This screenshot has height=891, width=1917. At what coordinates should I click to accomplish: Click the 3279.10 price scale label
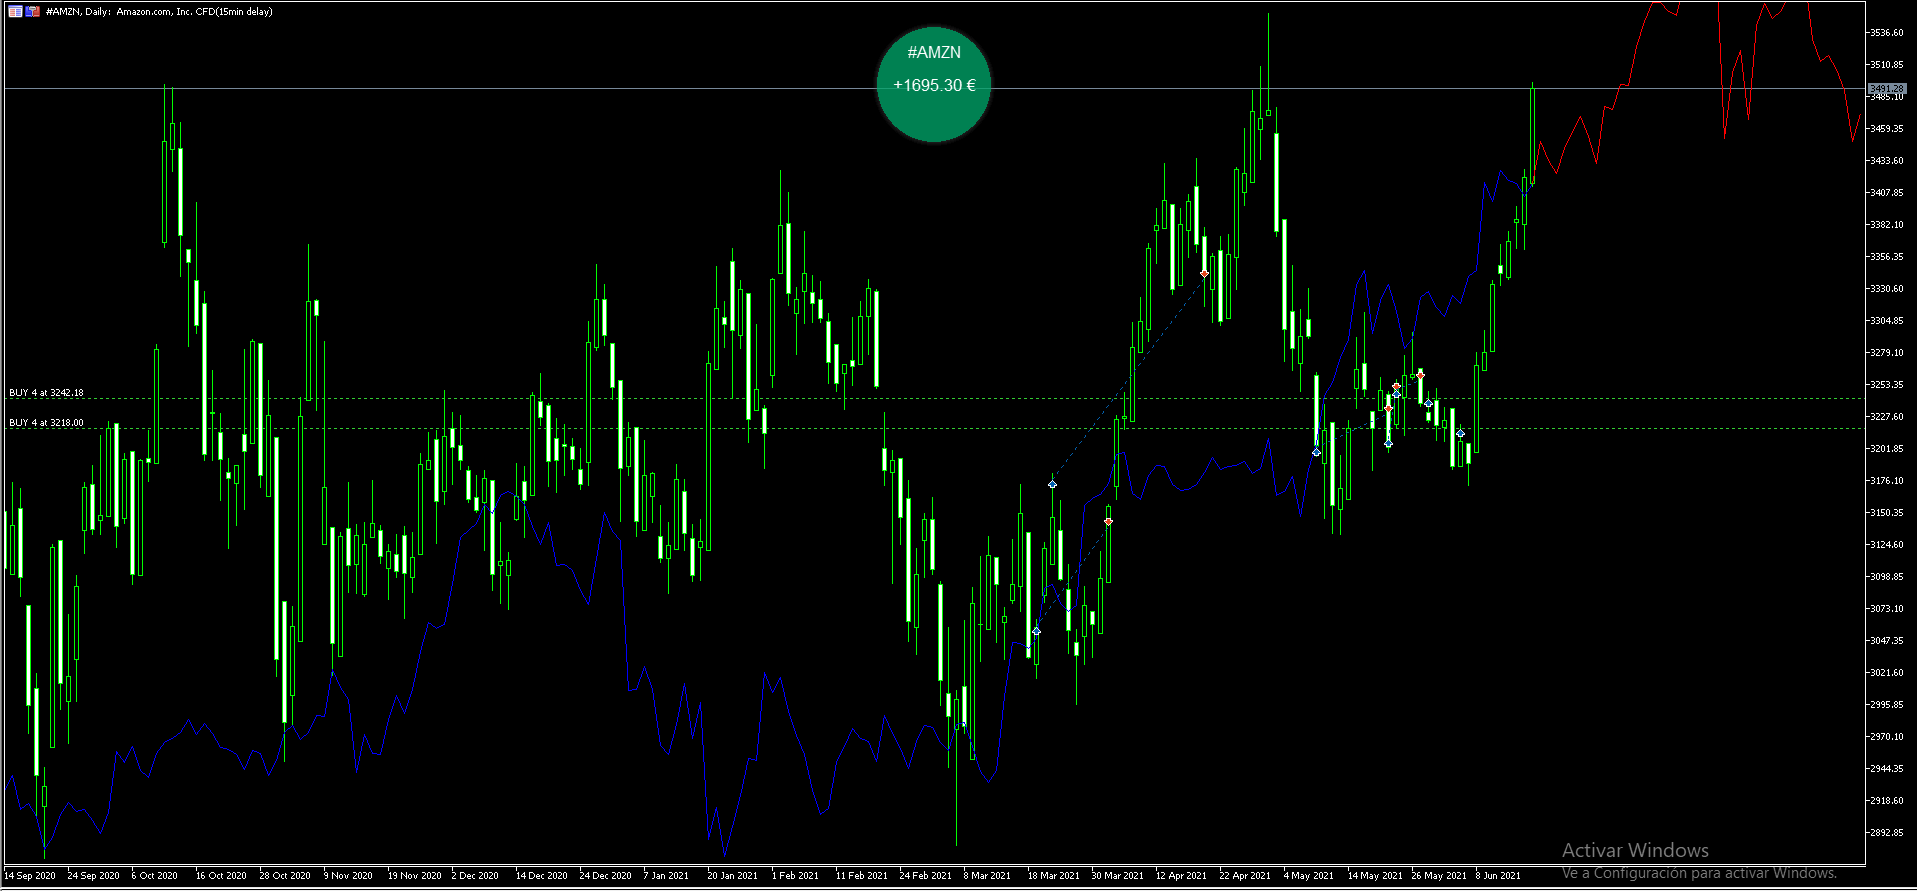1887,353
